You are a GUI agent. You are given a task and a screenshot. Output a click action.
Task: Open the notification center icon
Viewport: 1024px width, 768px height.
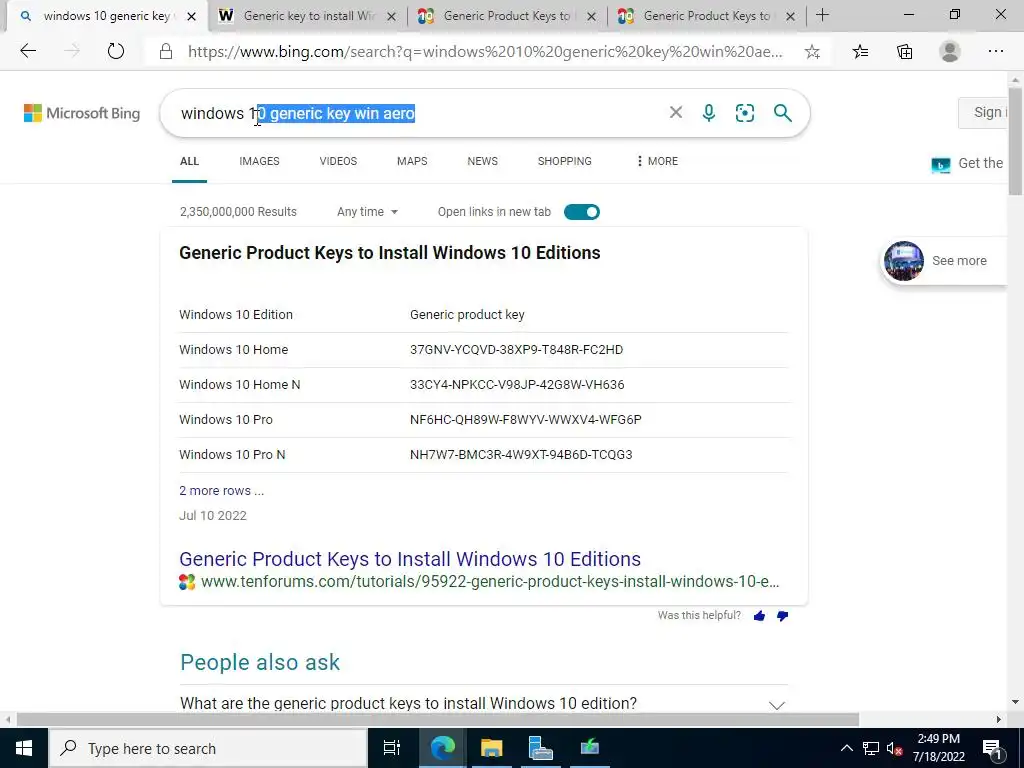991,748
